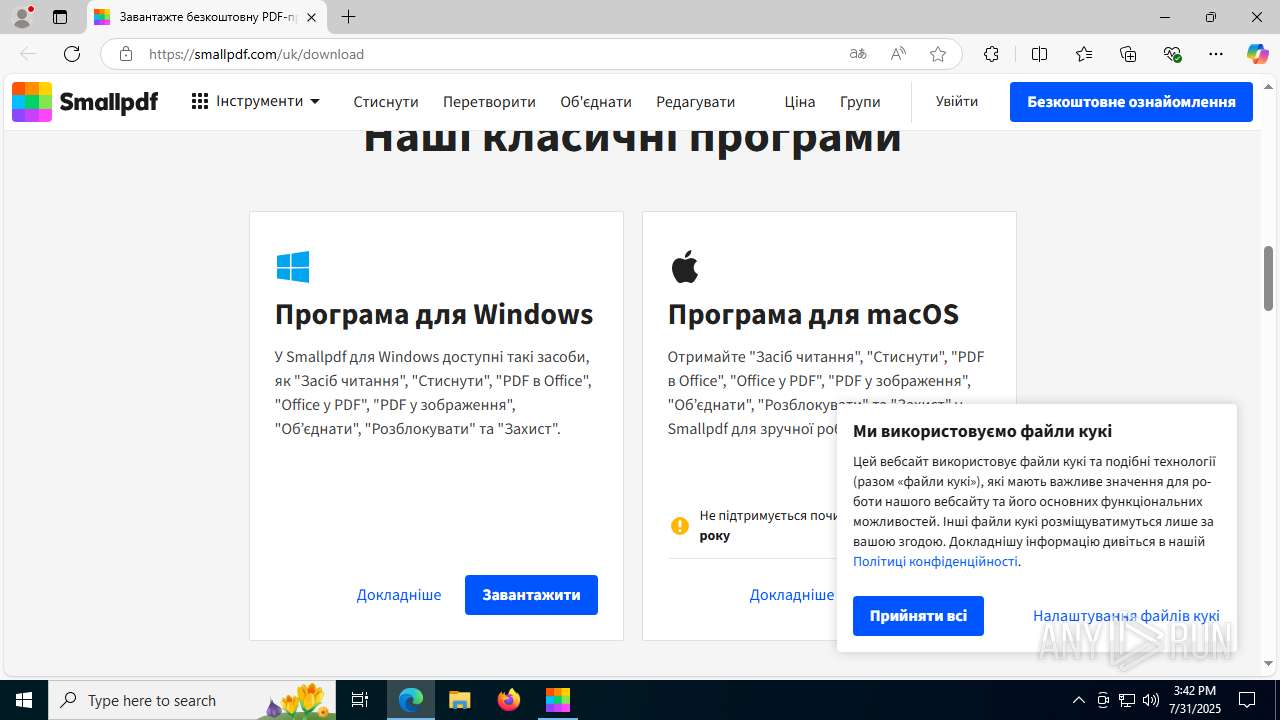This screenshot has width=1280, height=720.
Task: Open the Перетворити menu item
Action: pos(489,102)
